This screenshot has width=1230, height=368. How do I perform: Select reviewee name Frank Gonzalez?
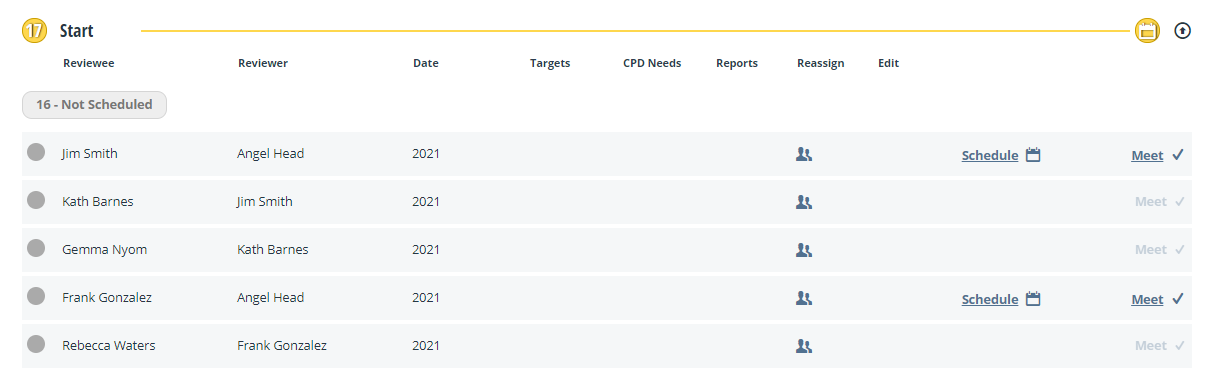click(107, 298)
